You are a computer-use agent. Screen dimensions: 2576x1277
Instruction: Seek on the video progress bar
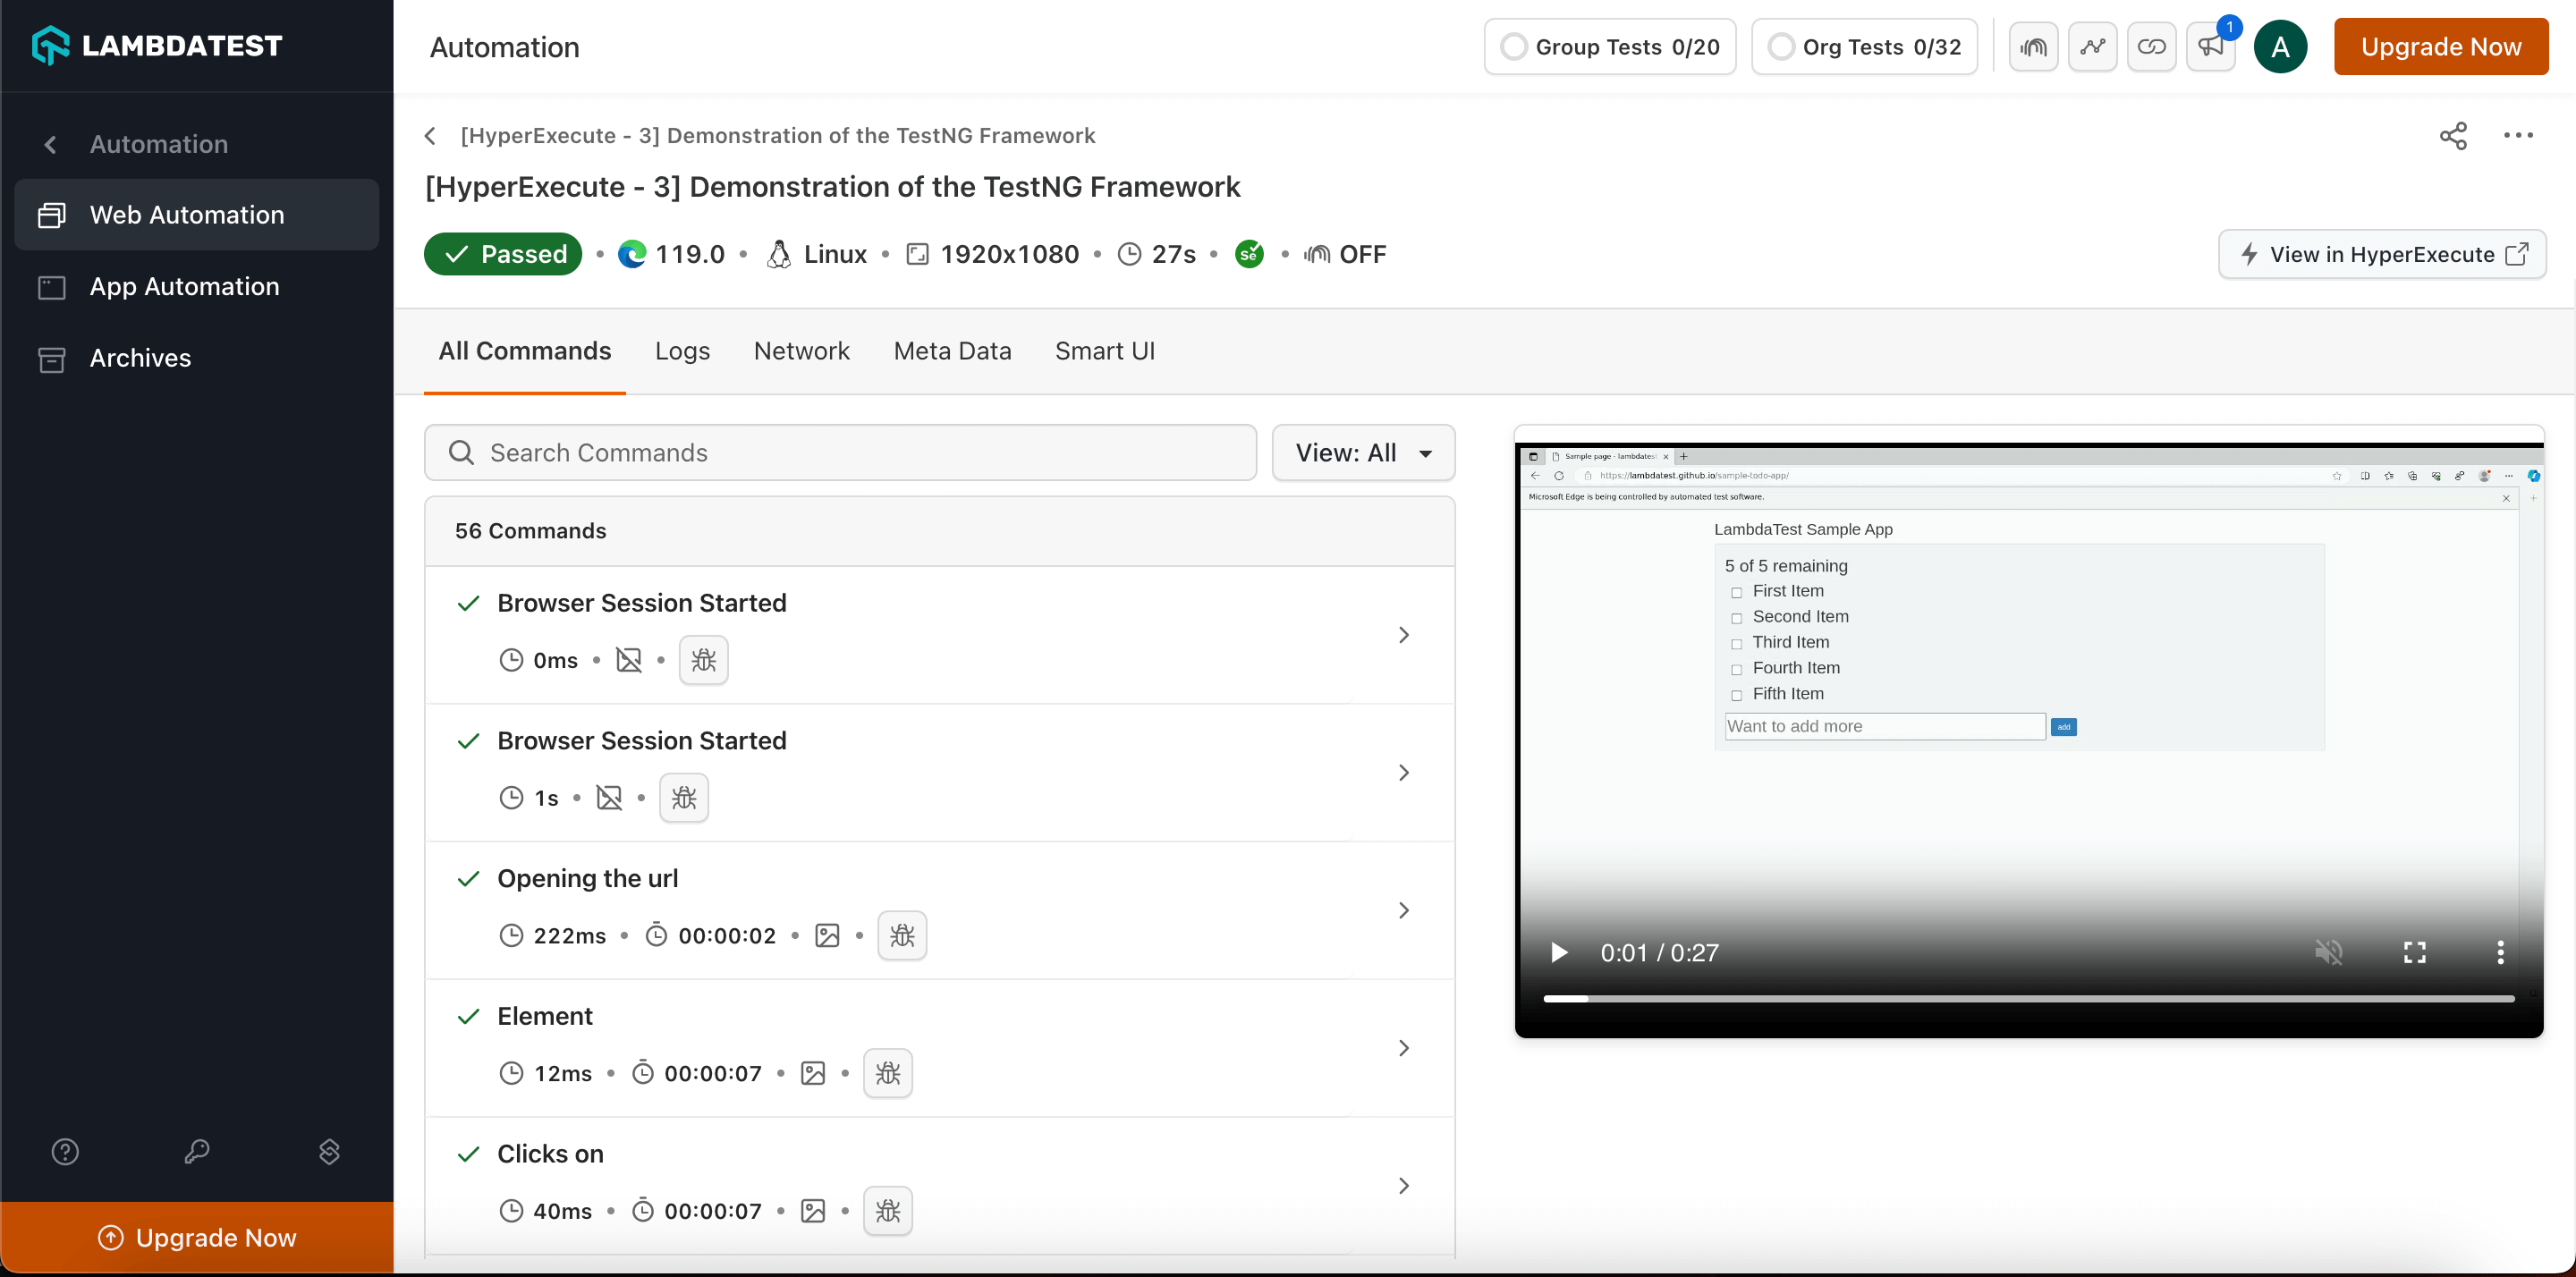[2028, 998]
